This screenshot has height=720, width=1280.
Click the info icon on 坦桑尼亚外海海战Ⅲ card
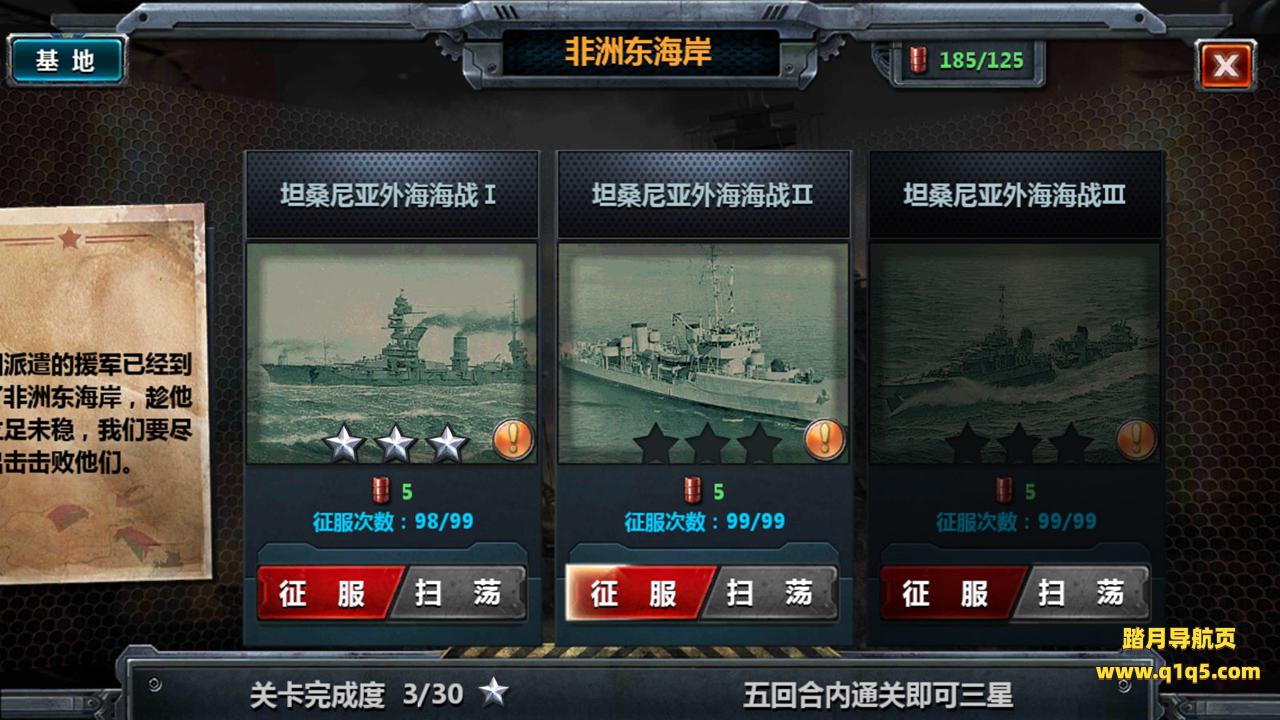click(x=1137, y=438)
